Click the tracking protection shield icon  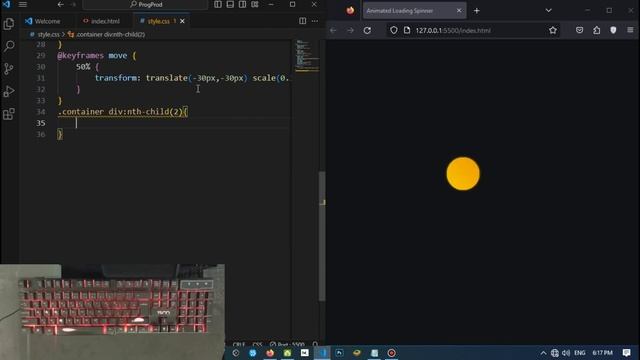[x=393, y=30]
